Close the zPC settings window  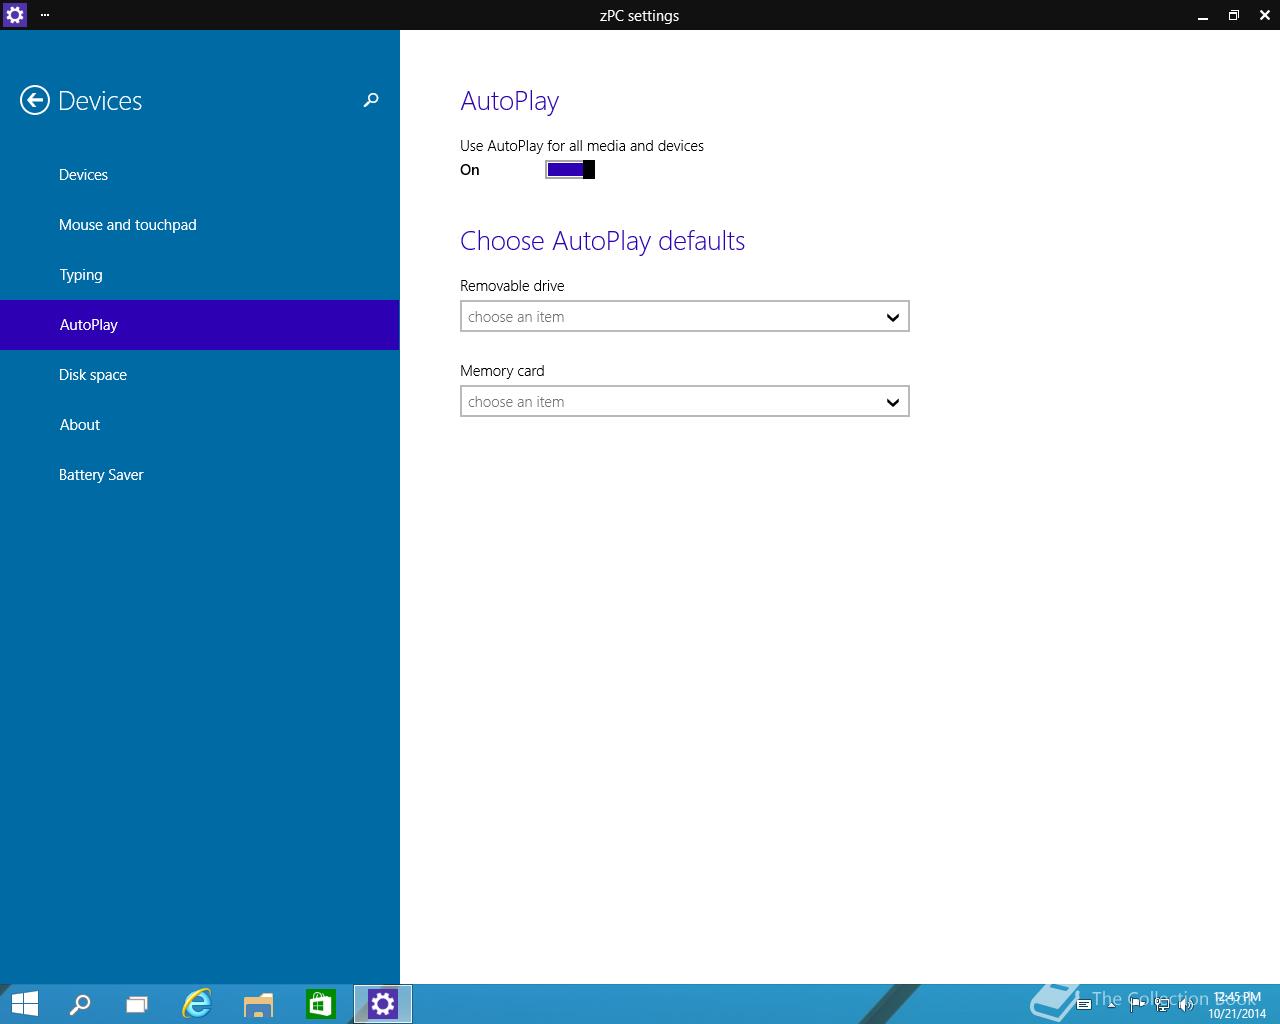(x=1264, y=15)
